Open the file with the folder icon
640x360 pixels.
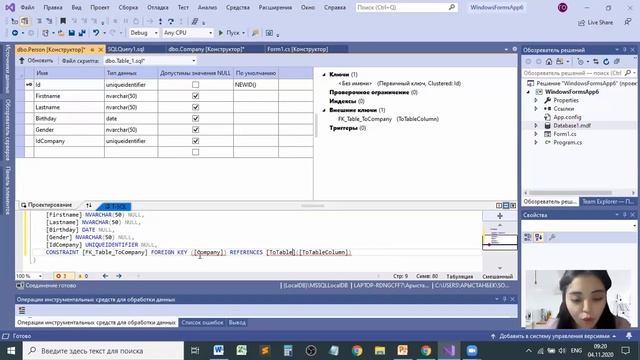[61, 33]
